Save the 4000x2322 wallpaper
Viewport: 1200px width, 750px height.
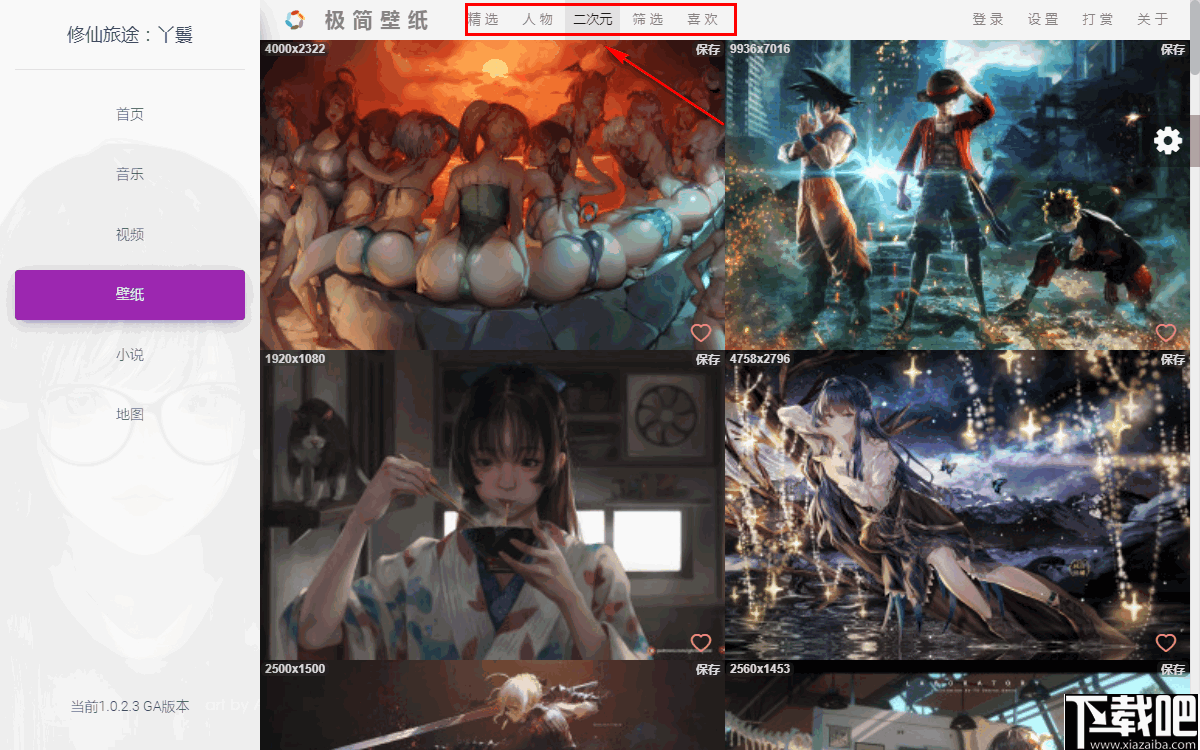coord(708,49)
